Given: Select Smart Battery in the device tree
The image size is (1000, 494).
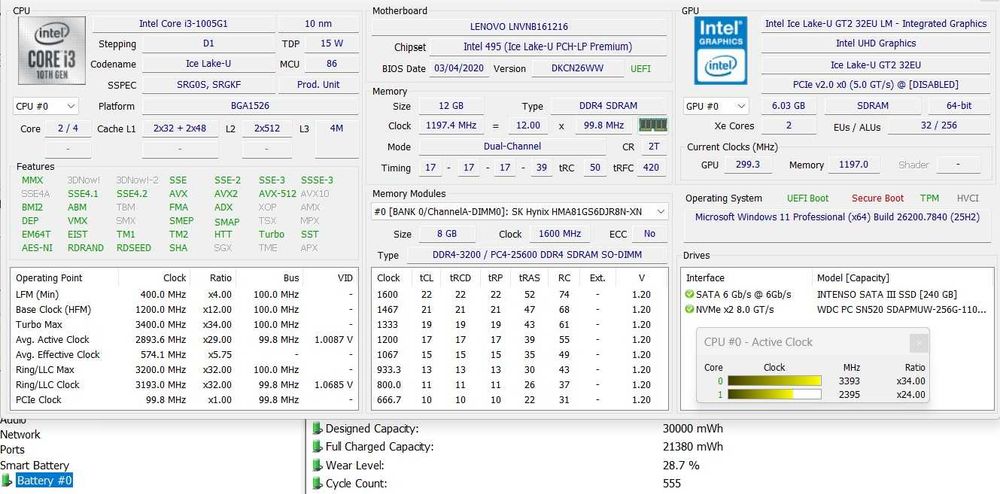Looking at the screenshot, I should pyautogui.click(x=34, y=465).
